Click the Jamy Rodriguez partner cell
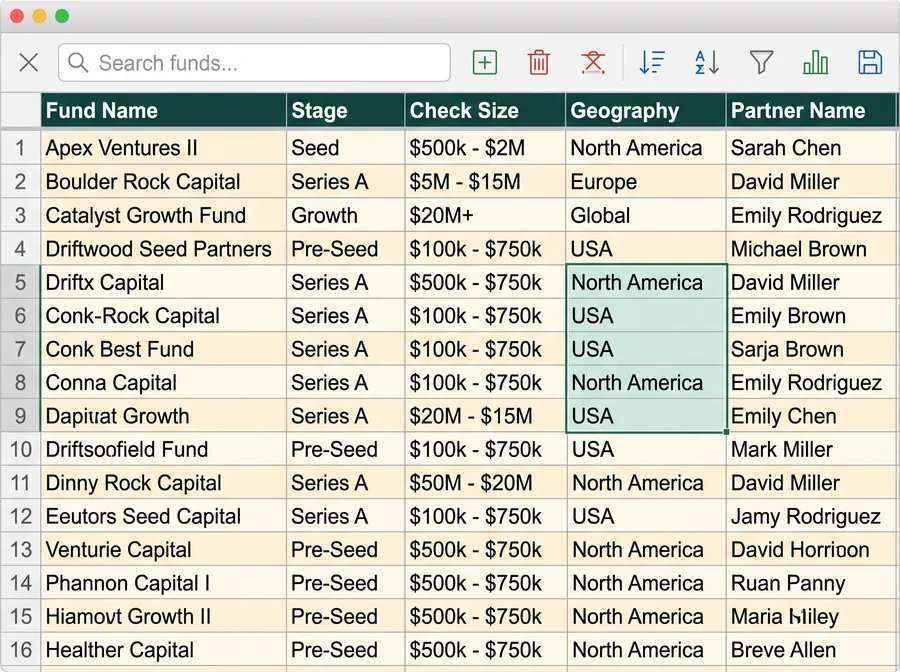This screenshot has width=900, height=672. point(811,516)
